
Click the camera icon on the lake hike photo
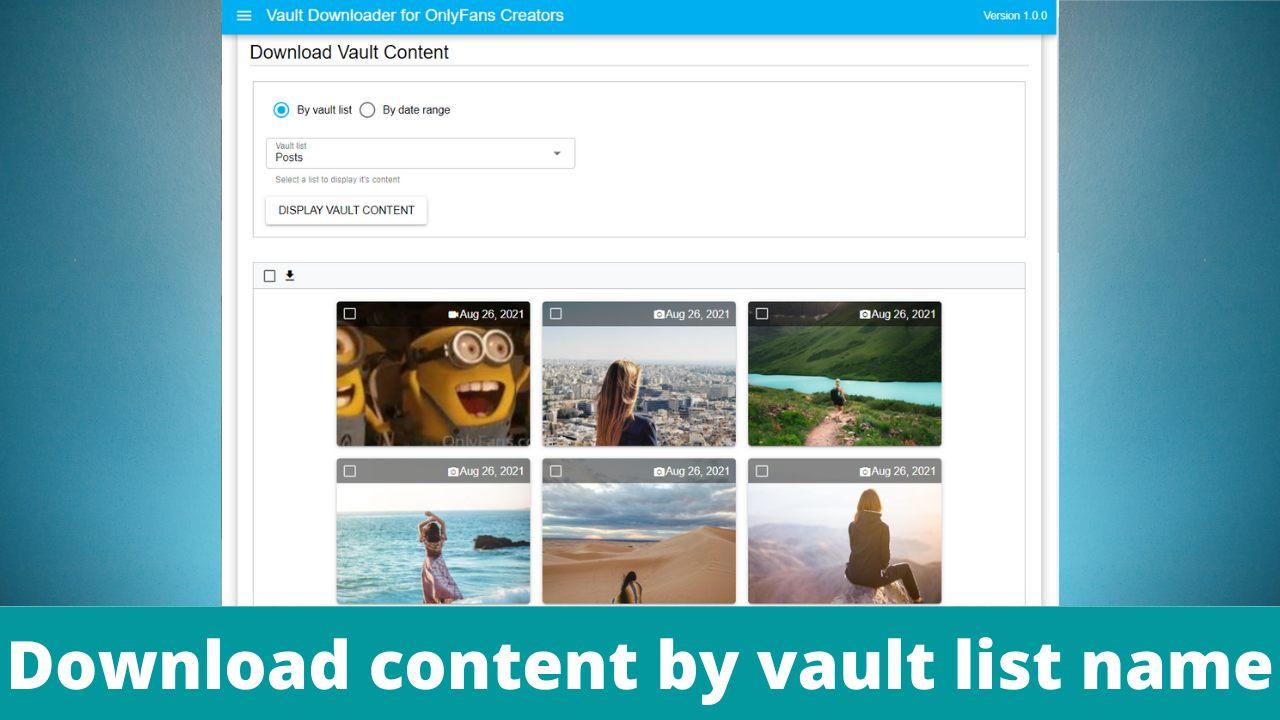pyautogui.click(x=864, y=313)
